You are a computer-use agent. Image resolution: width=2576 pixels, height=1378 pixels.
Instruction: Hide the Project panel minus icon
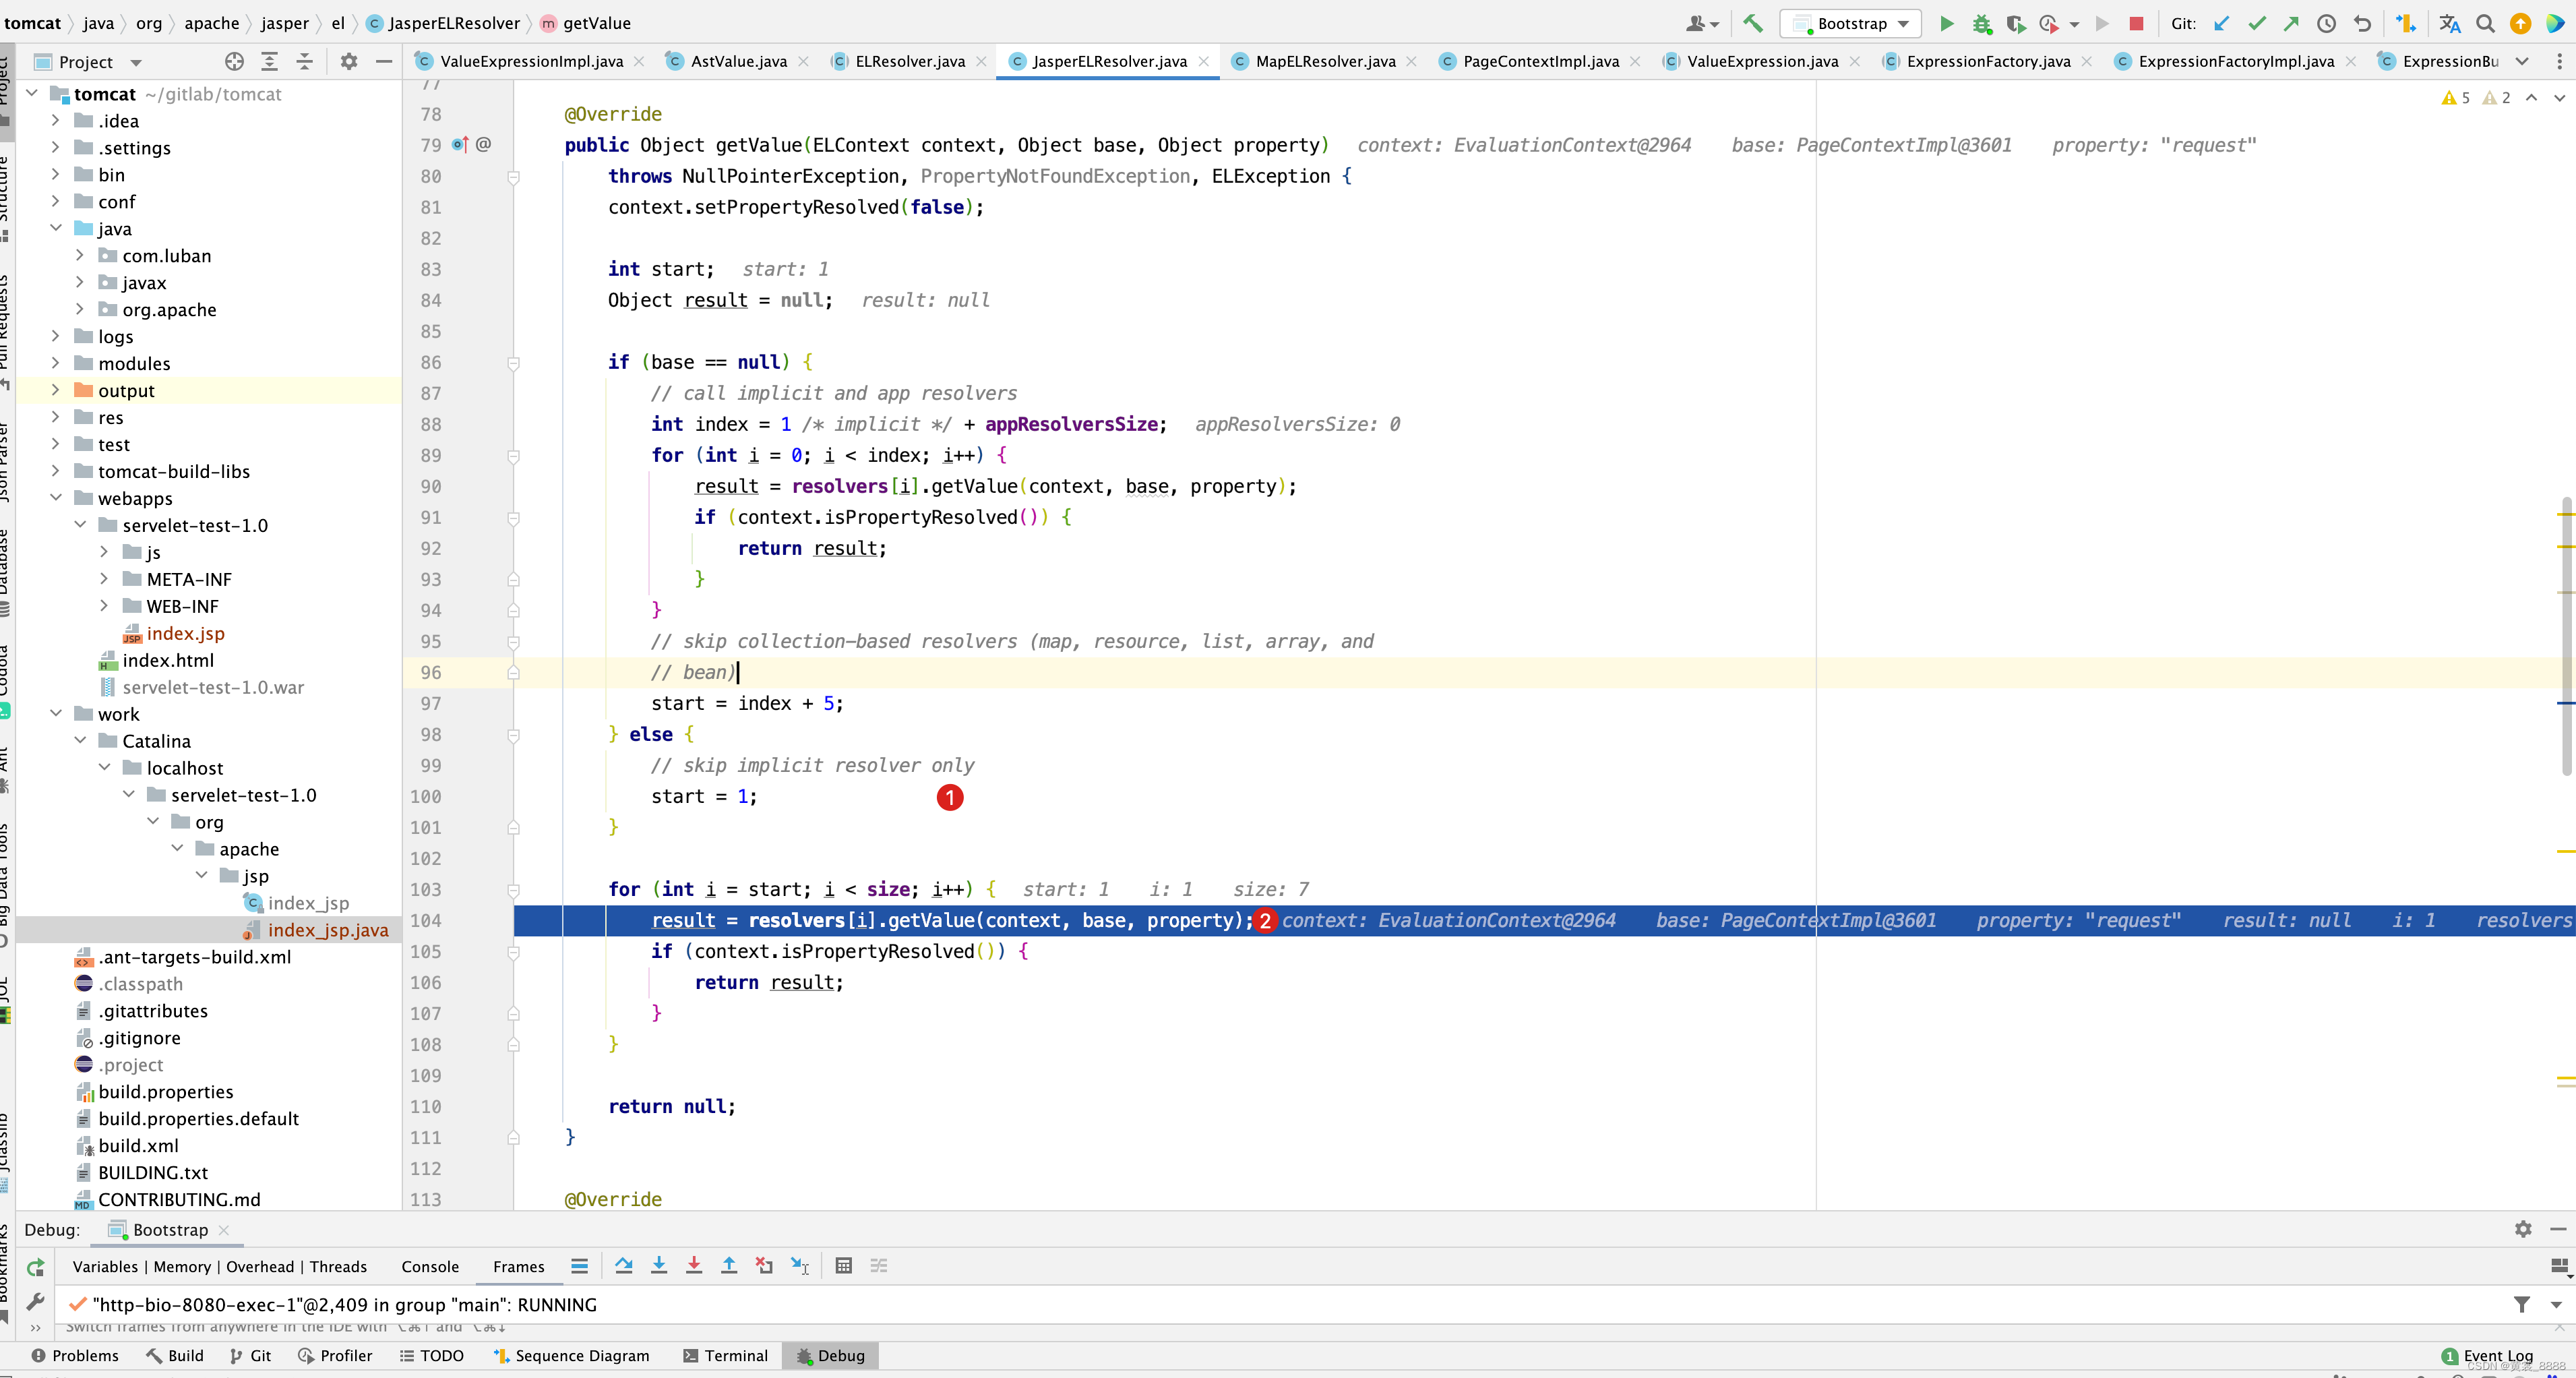pos(383,62)
